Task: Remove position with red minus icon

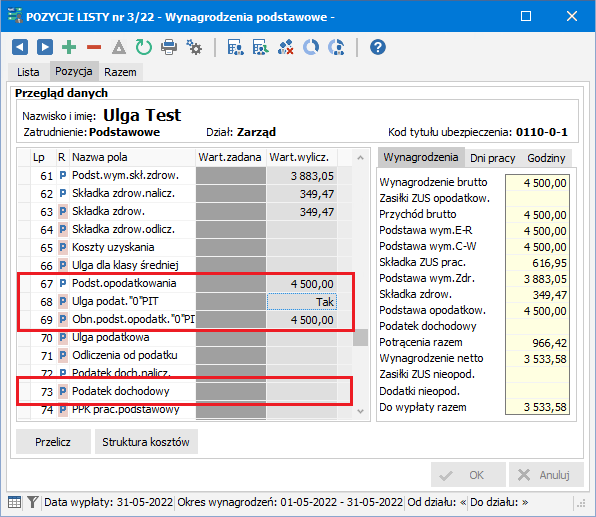Action: pos(94,48)
